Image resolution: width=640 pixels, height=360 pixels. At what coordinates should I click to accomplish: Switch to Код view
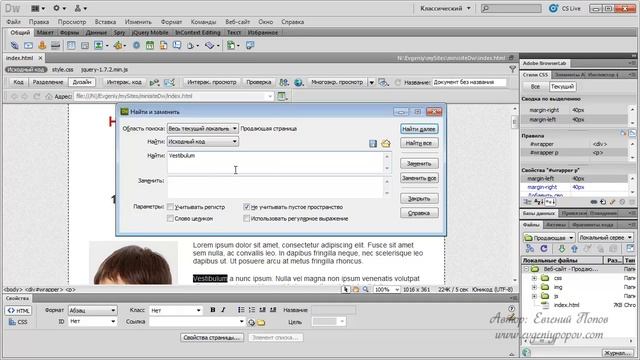[x=18, y=82]
